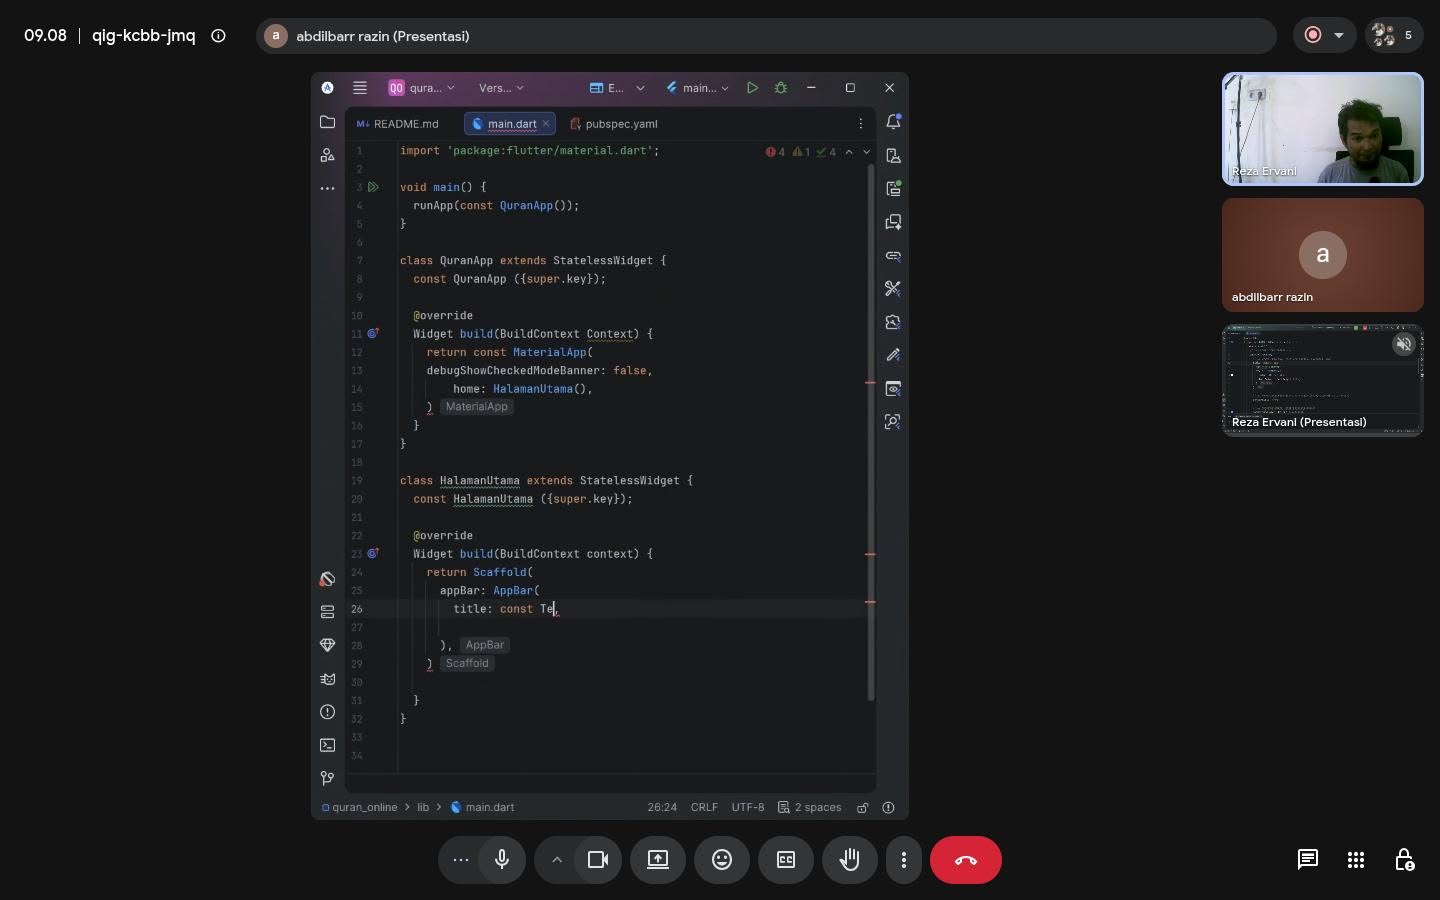This screenshot has width=1440, height=900.
Task: Open more options three-dot menu in Meet bar
Action: point(904,860)
